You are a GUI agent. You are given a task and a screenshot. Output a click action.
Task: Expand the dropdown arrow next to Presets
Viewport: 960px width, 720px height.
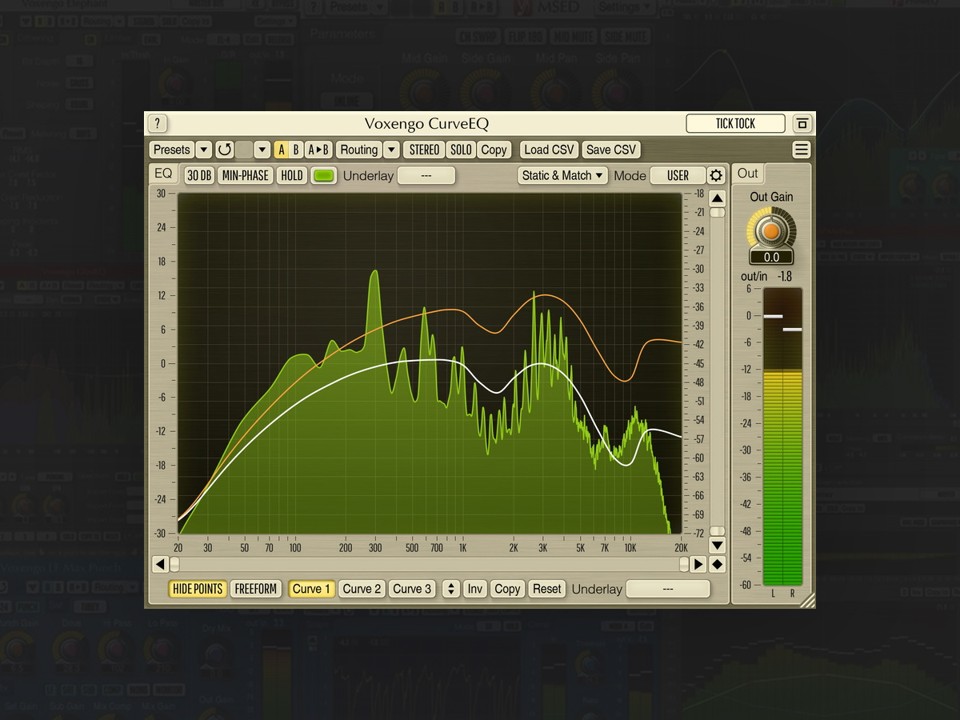[x=204, y=150]
